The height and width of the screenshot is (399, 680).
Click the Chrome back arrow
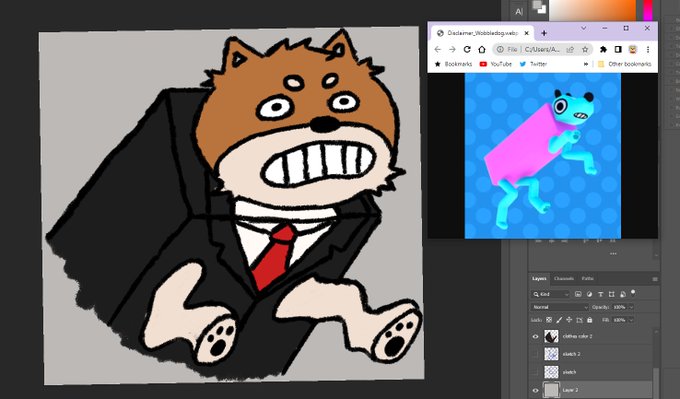[x=438, y=49]
